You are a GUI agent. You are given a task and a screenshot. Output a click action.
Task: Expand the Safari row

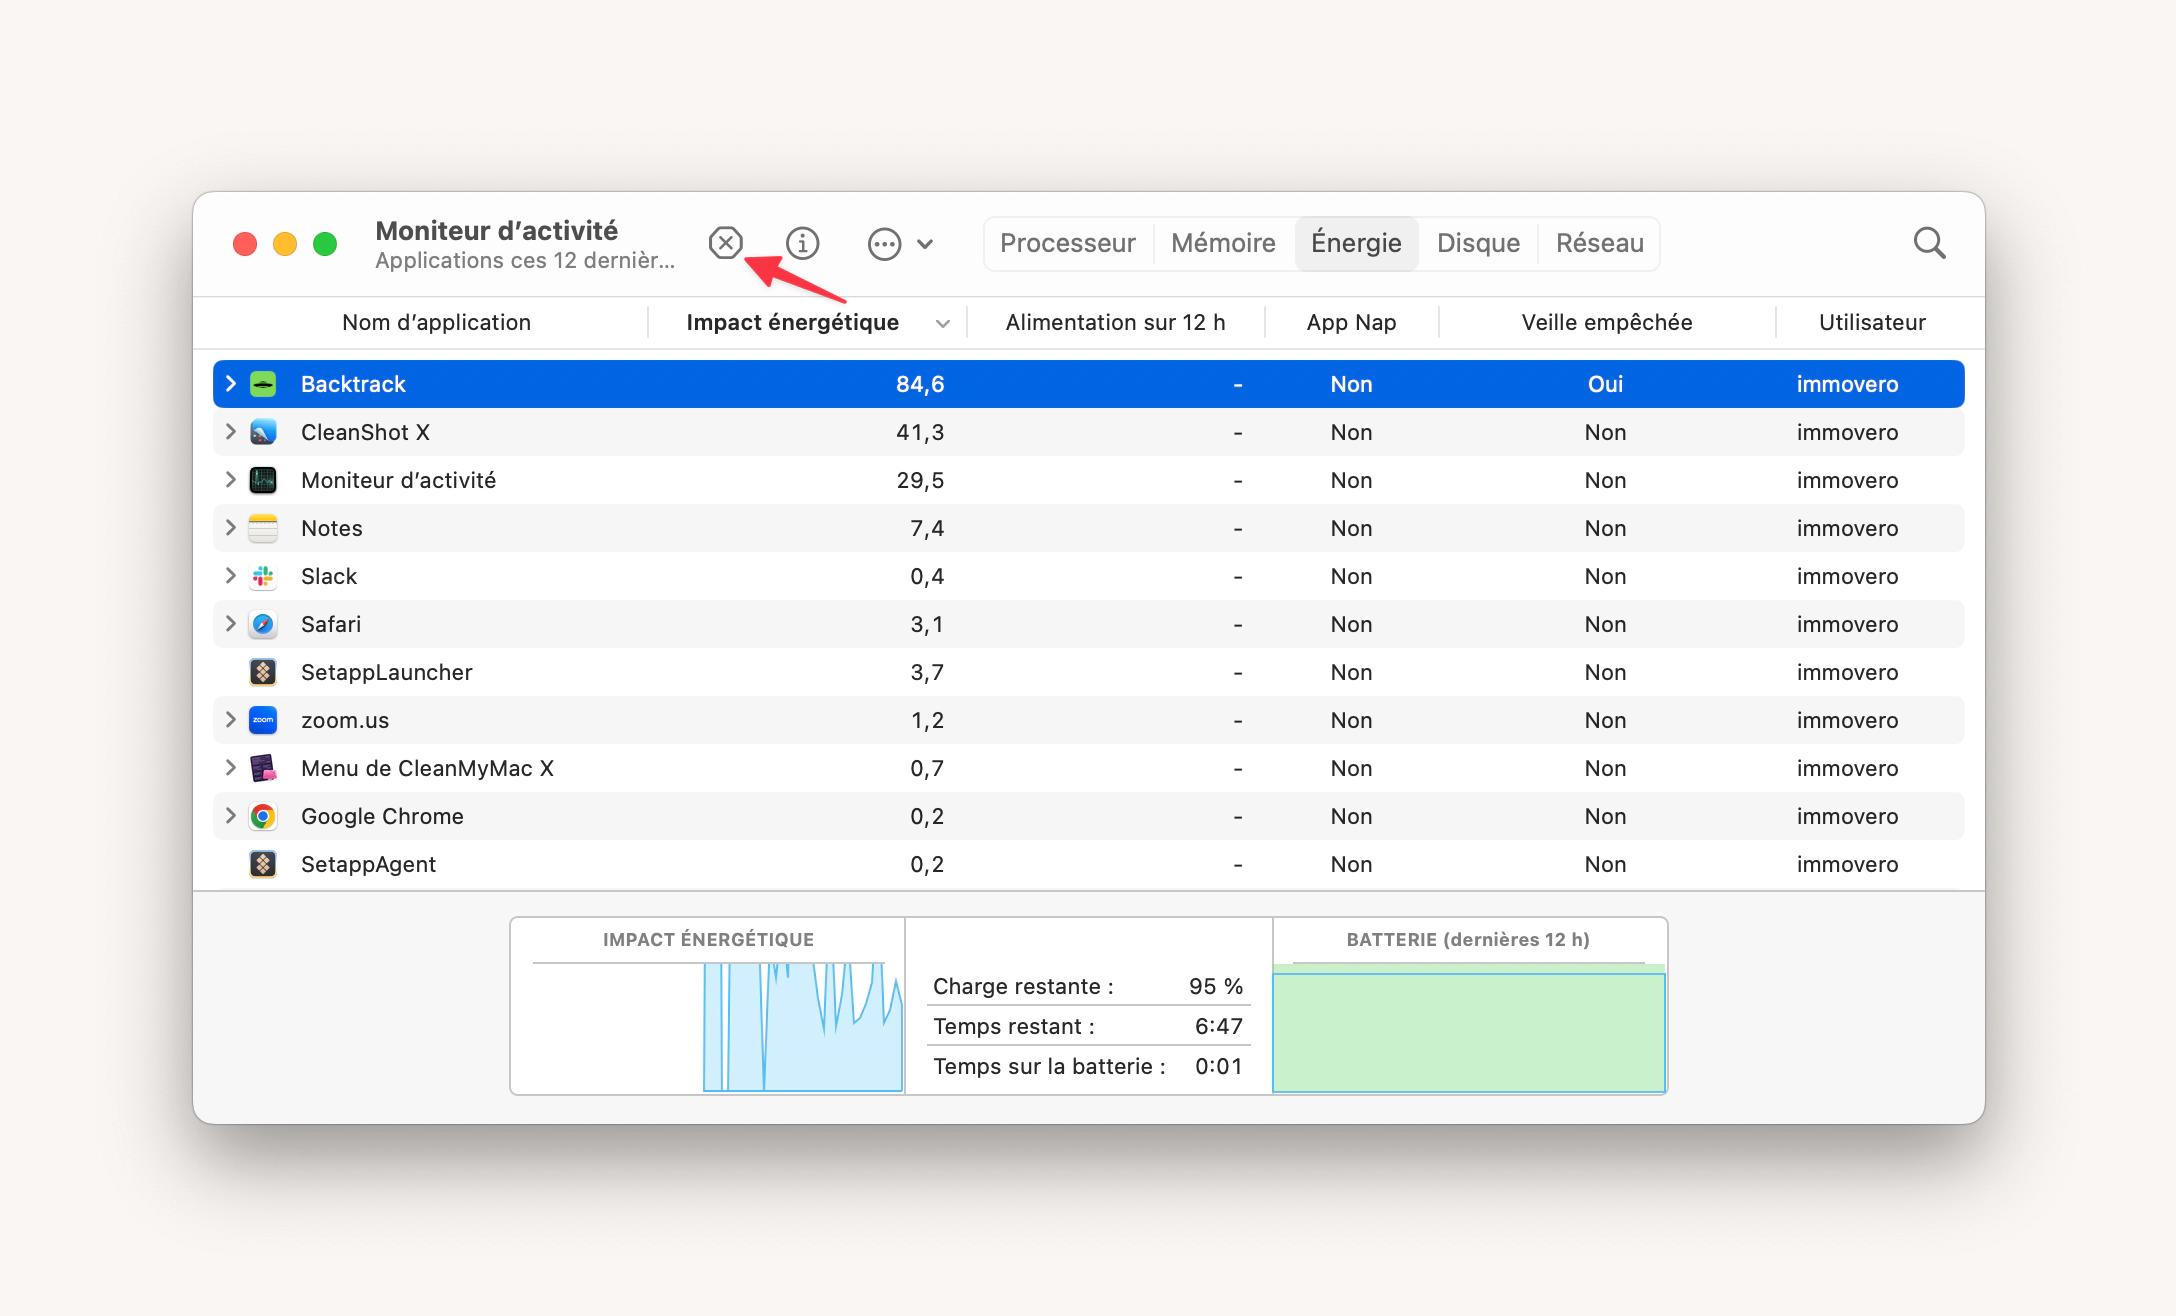pos(230,624)
